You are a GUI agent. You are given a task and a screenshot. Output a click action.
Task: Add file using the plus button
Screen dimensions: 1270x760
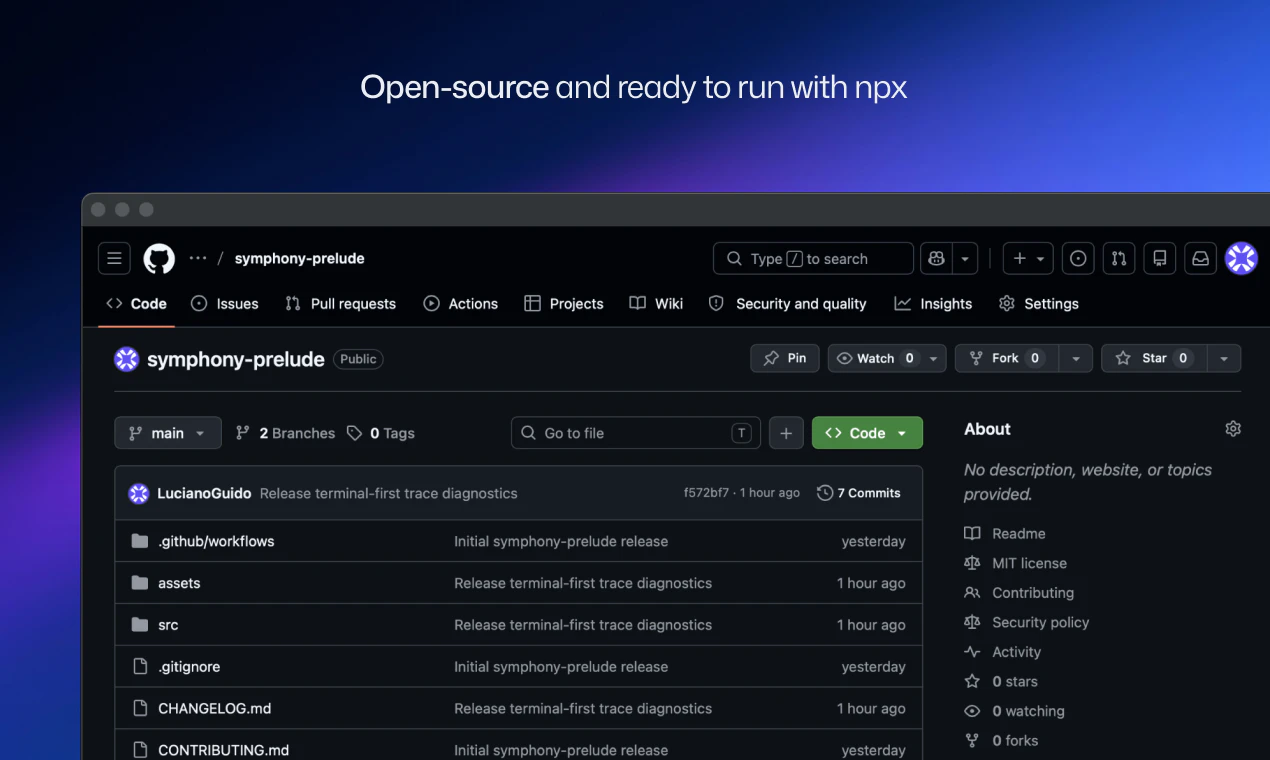786,433
